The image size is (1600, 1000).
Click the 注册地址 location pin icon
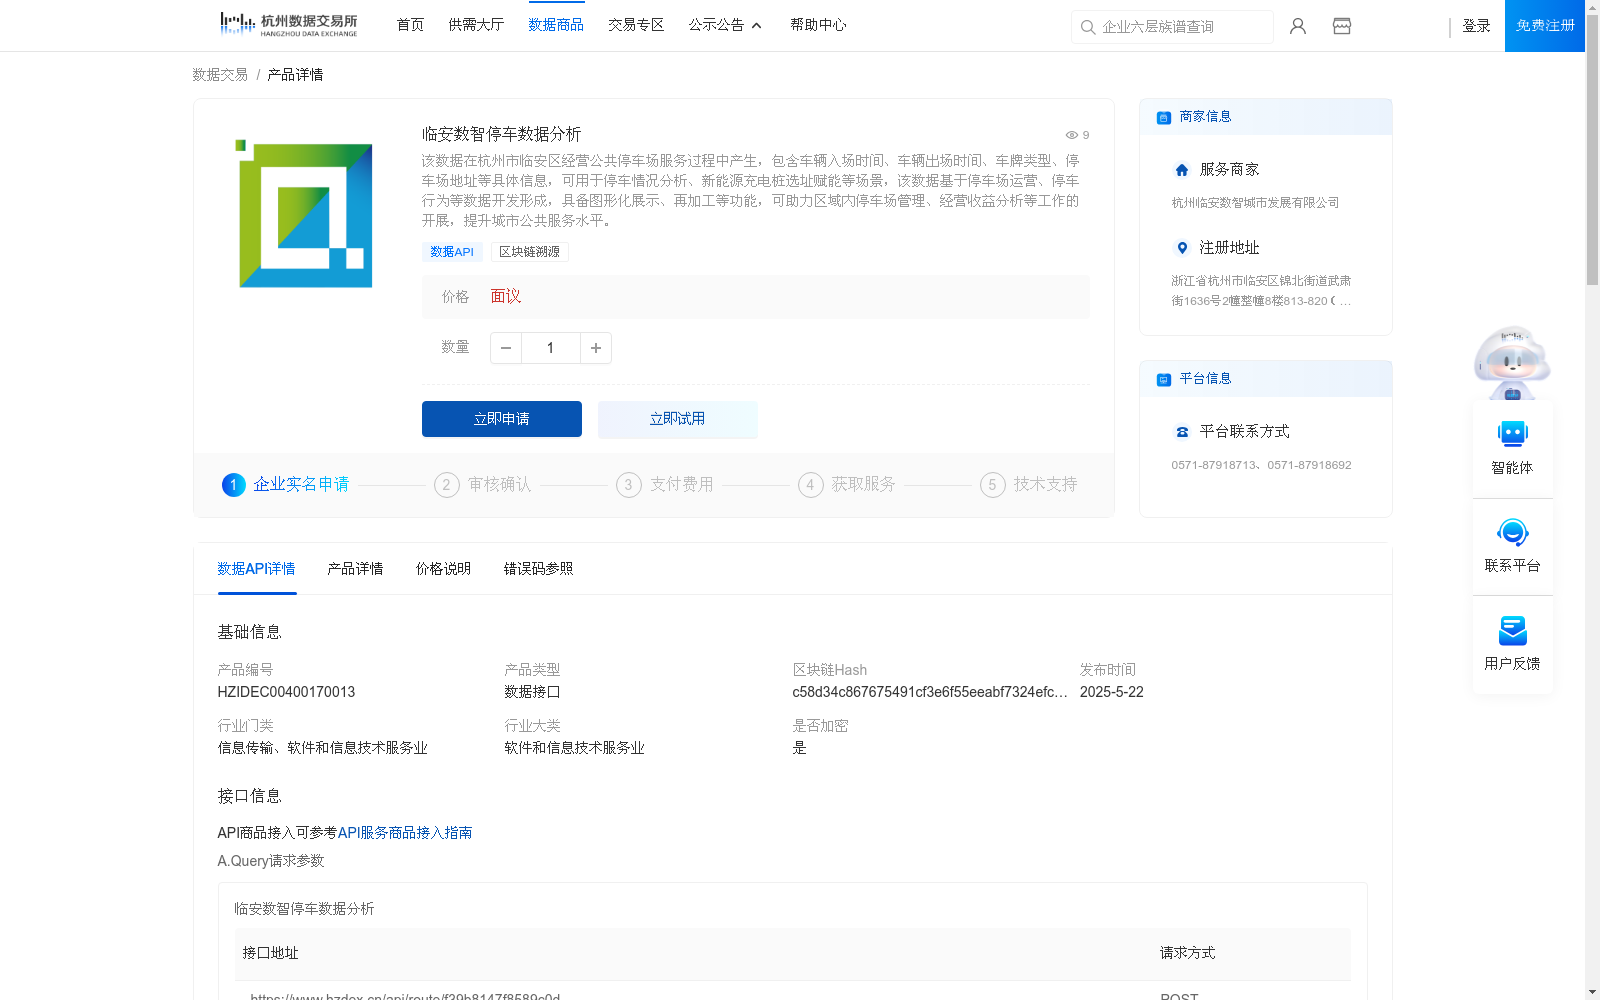(1182, 248)
